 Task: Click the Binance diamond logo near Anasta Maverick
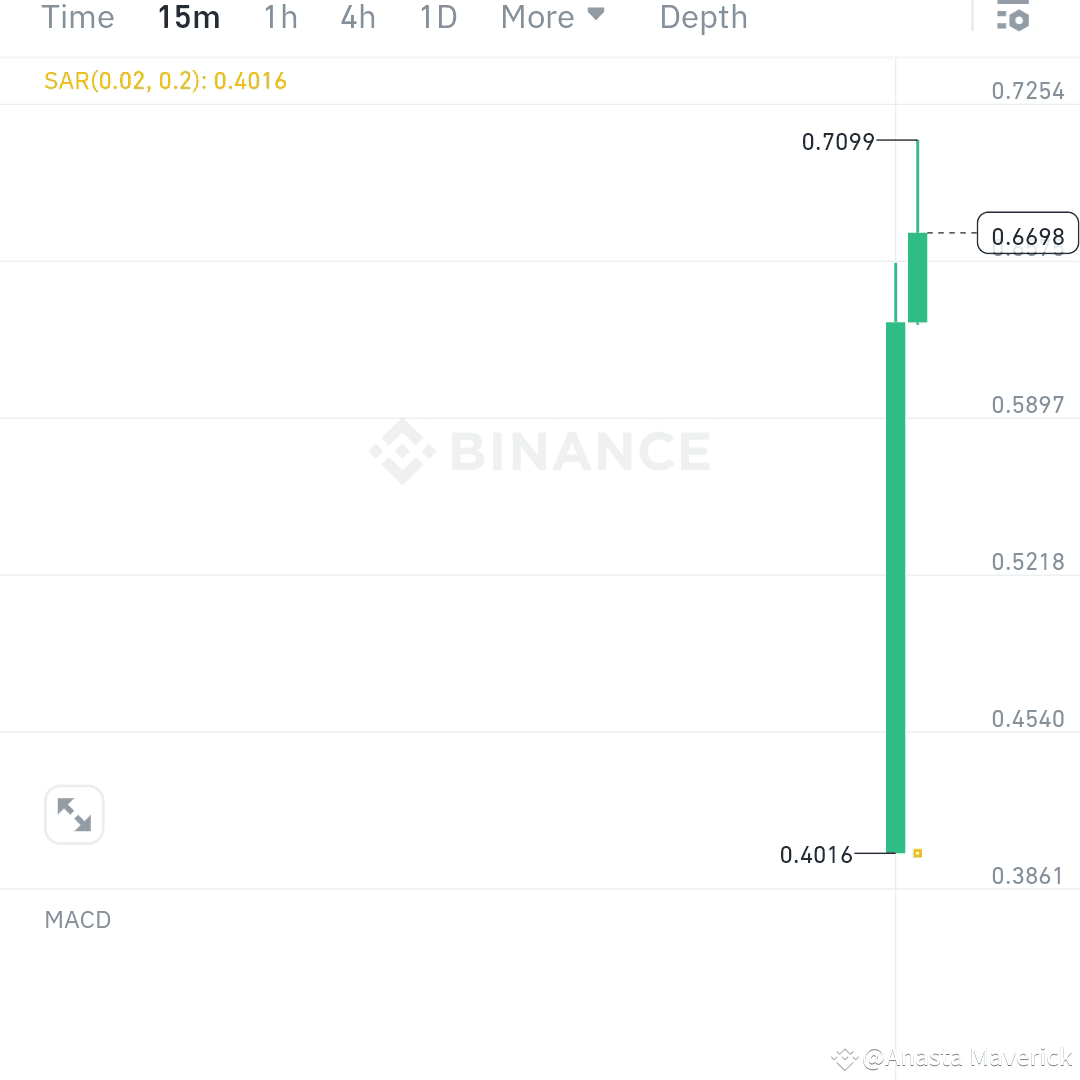coord(843,1056)
